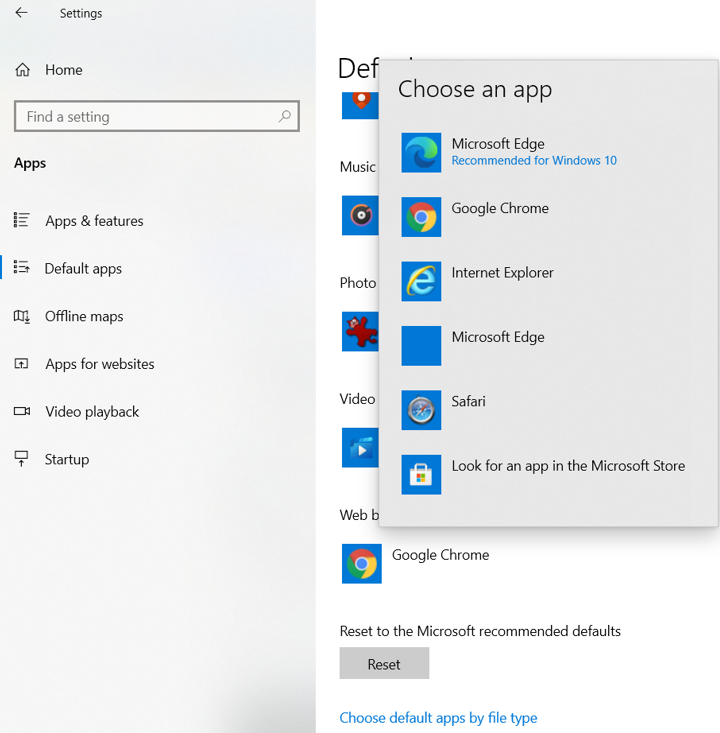Image resolution: width=720 pixels, height=733 pixels.
Task: Click Reset to the Microsoft recommended defaults text
Action: click(x=480, y=631)
